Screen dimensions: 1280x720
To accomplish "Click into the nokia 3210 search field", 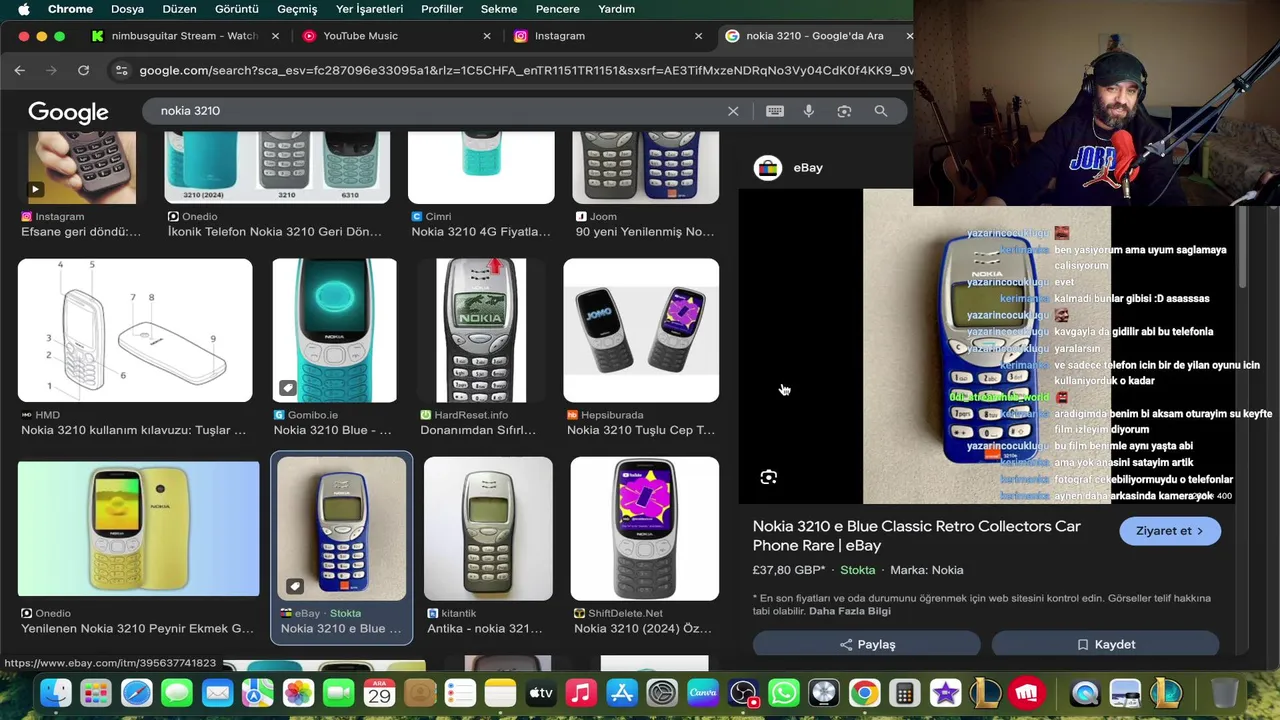I will pos(440,111).
